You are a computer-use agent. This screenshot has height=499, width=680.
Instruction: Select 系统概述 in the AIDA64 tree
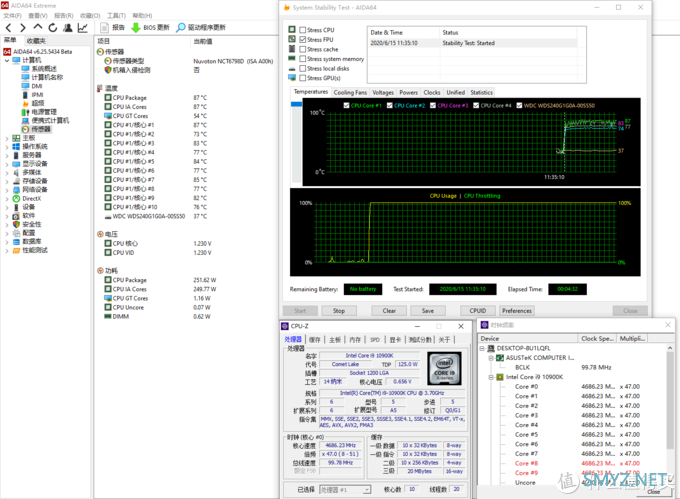39,68
